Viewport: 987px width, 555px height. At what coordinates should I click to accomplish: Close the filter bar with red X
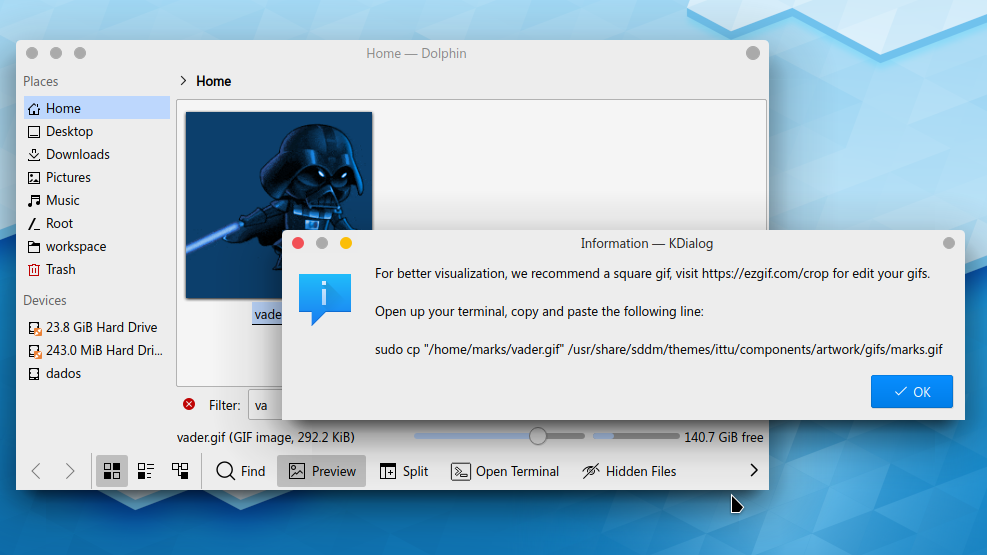point(189,405)
